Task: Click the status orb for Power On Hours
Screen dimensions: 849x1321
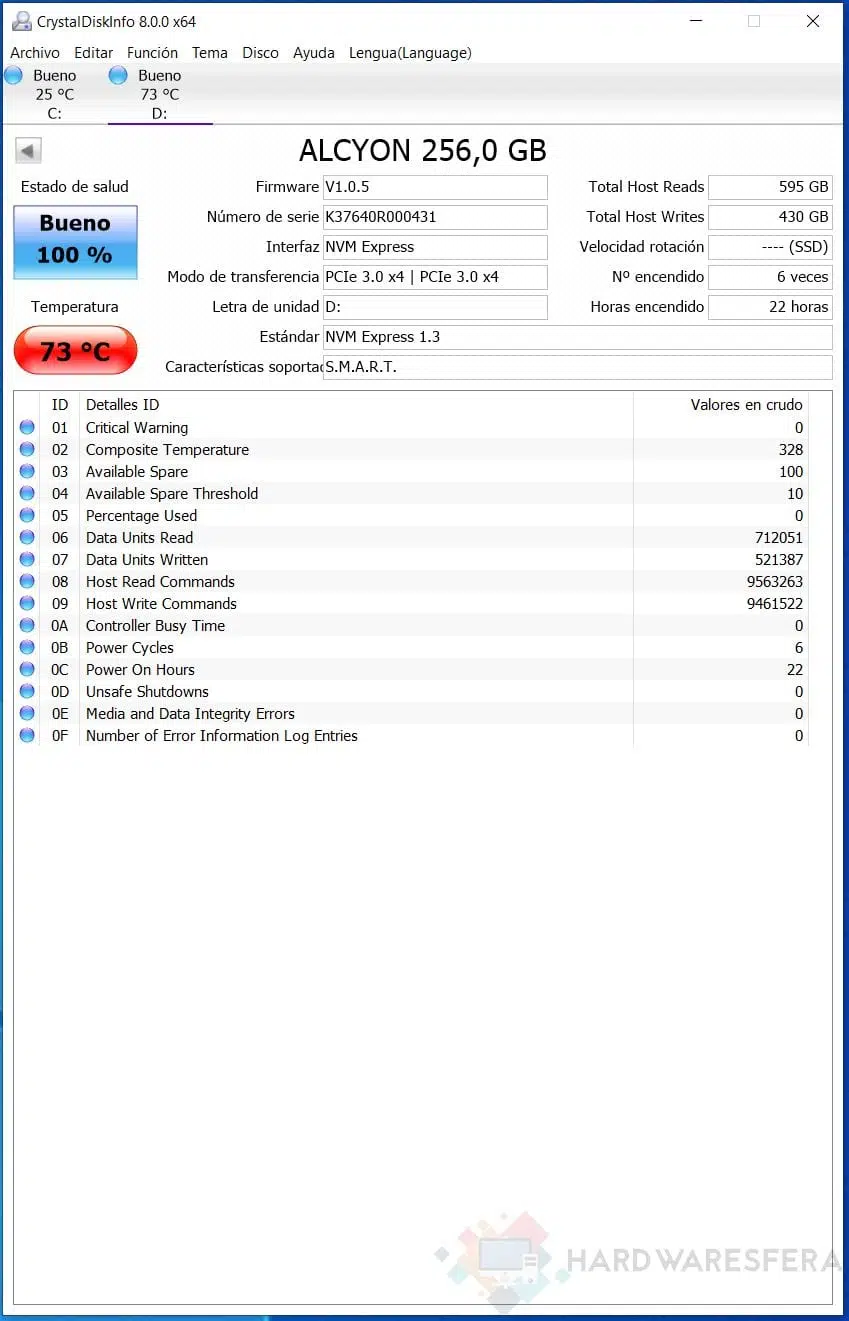Action: [27, 669]
